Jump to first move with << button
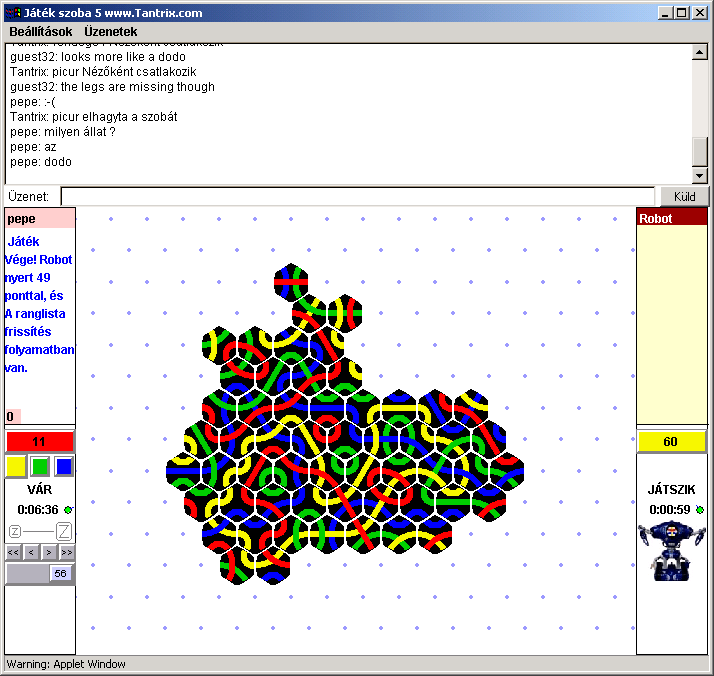Viewport: 714px width, 676px height. coord(13,552)
